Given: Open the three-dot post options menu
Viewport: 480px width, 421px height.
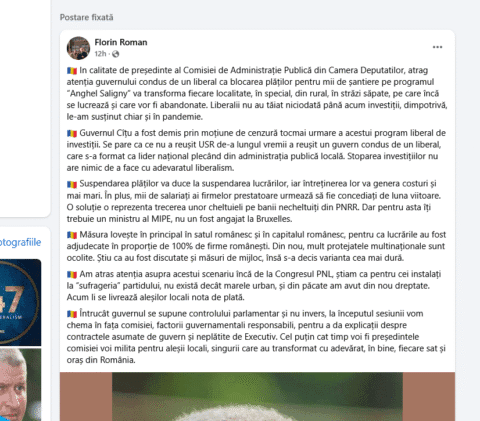Looking at the screenshot, I should 437,47.
